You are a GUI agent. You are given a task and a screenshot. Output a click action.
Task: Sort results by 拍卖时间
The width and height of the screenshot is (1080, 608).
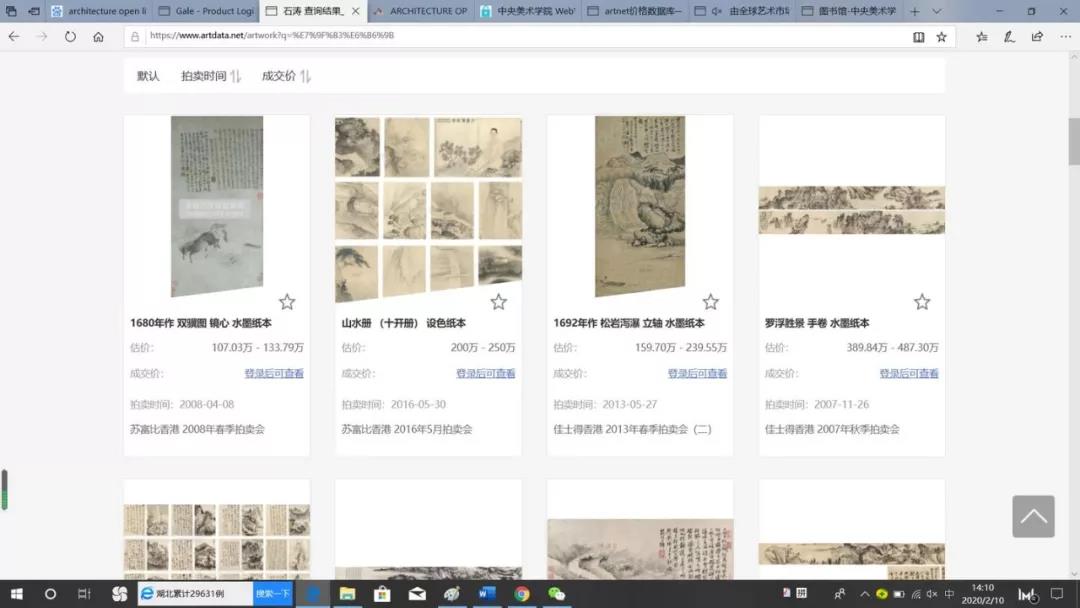pos(210,76)
